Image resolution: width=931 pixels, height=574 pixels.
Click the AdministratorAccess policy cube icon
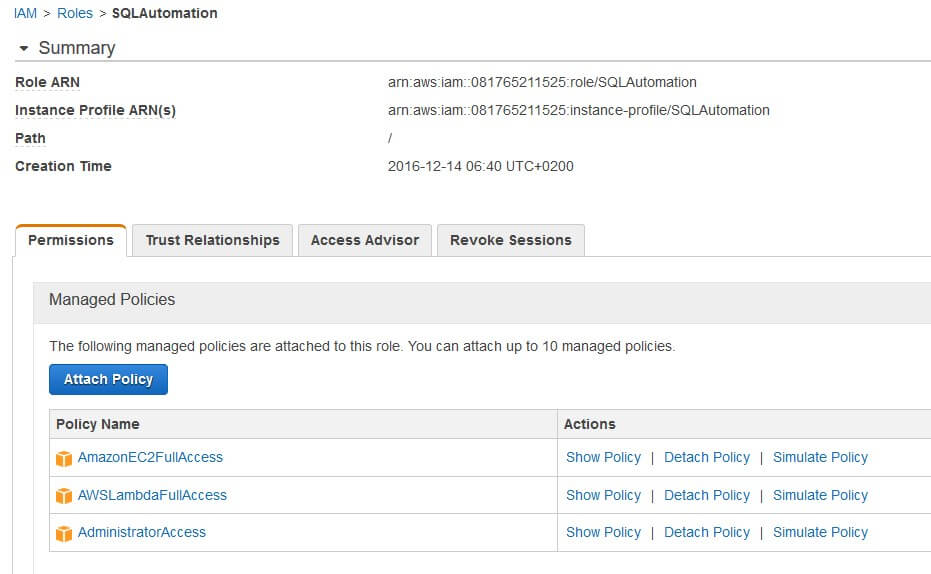(x=64, y=533)
